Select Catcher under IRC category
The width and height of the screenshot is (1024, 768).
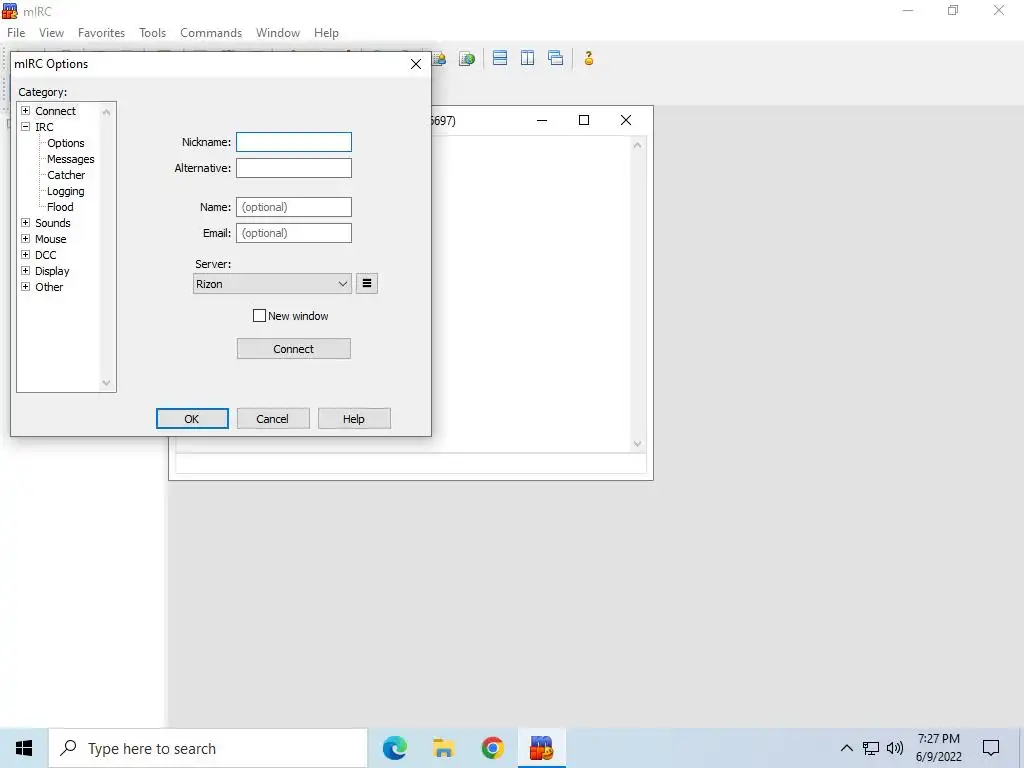pos(66,175)
